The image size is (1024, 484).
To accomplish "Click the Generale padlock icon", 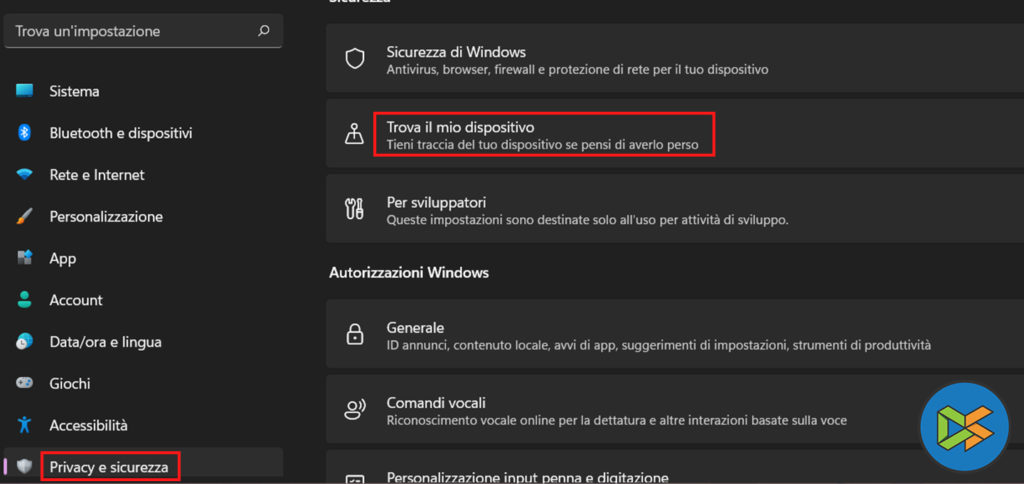I will click(x=355, y=335).
